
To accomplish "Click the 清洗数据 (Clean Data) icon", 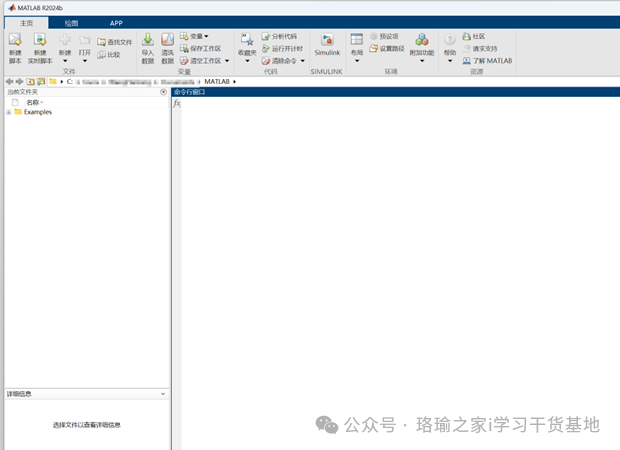I will coord(167,40).
